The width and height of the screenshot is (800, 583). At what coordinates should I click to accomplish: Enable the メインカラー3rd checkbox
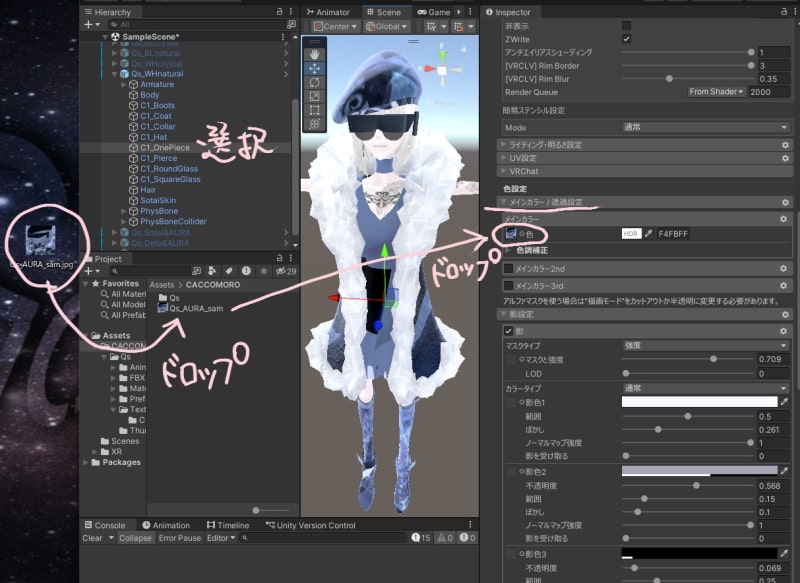click(x=509, y=285)
